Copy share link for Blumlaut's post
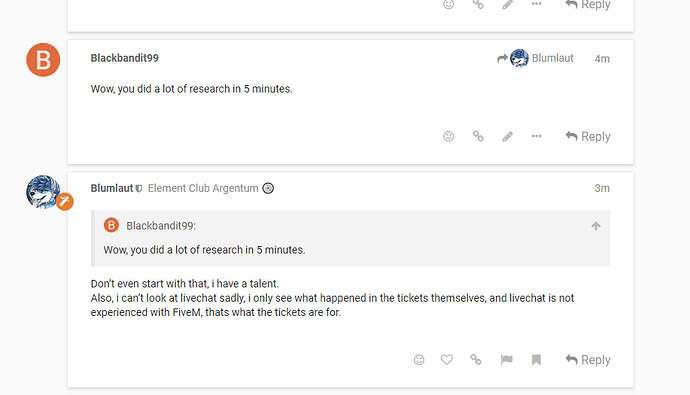This screenshot has width=690, height=395. (x=476, y=360)
